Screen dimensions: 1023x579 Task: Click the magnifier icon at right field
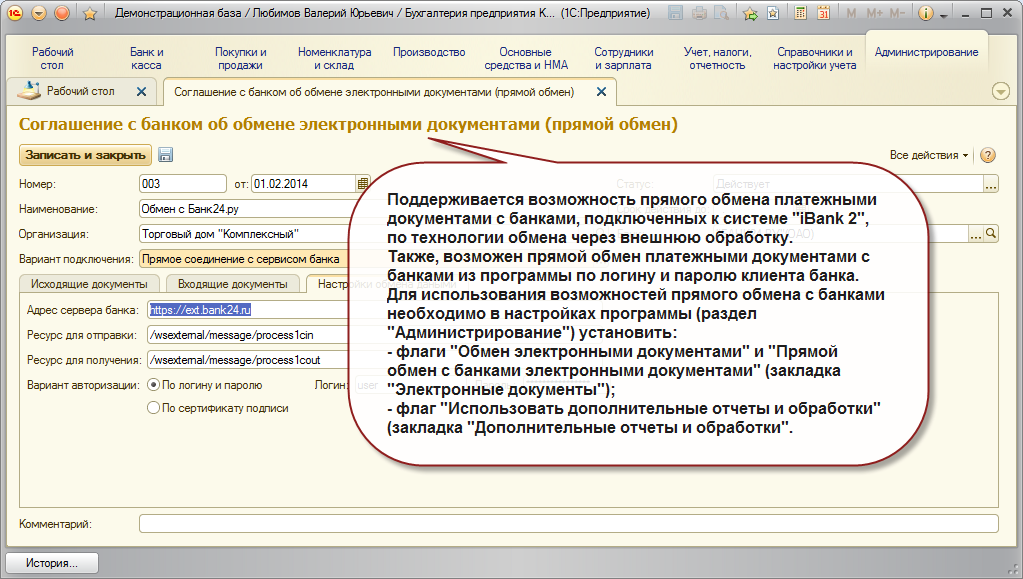pyautogui.click(x=991, y=234)
